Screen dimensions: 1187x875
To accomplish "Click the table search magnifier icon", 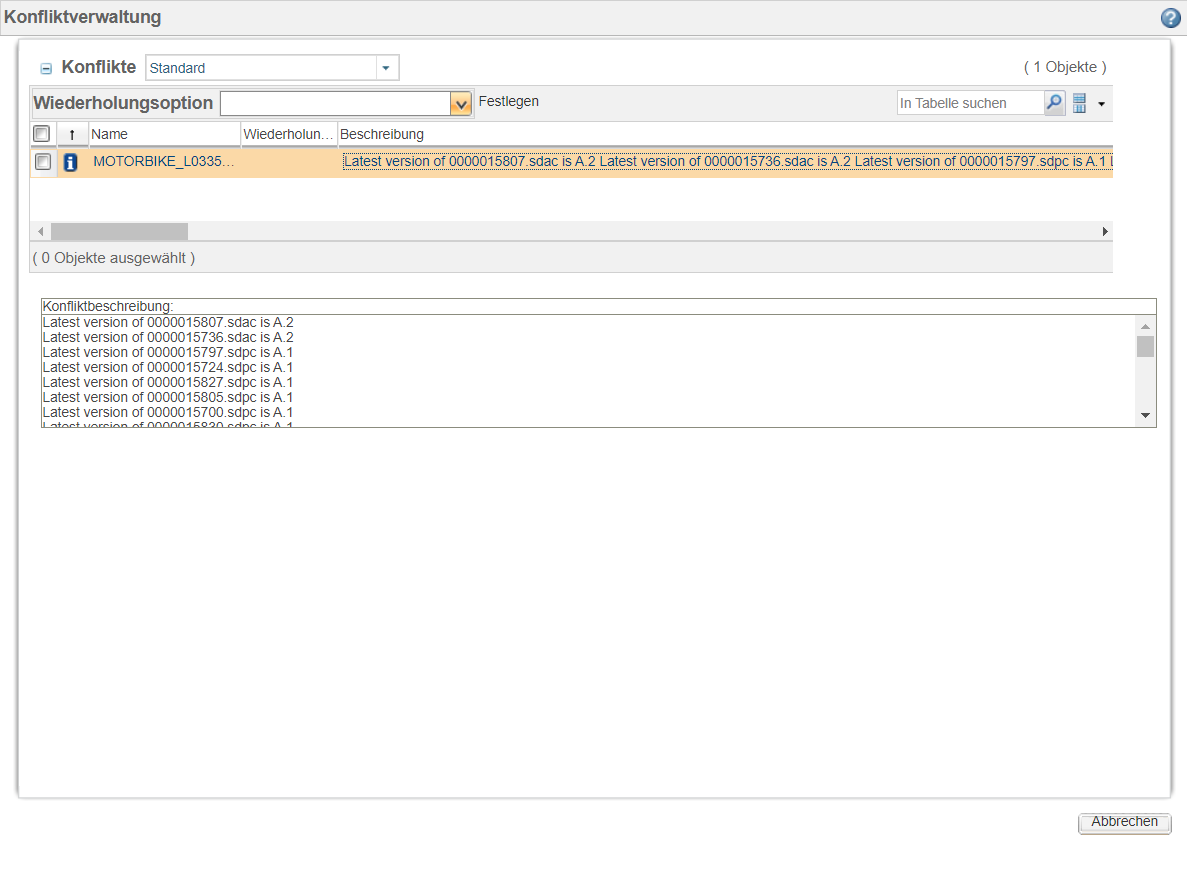I will coord(1055,103).
